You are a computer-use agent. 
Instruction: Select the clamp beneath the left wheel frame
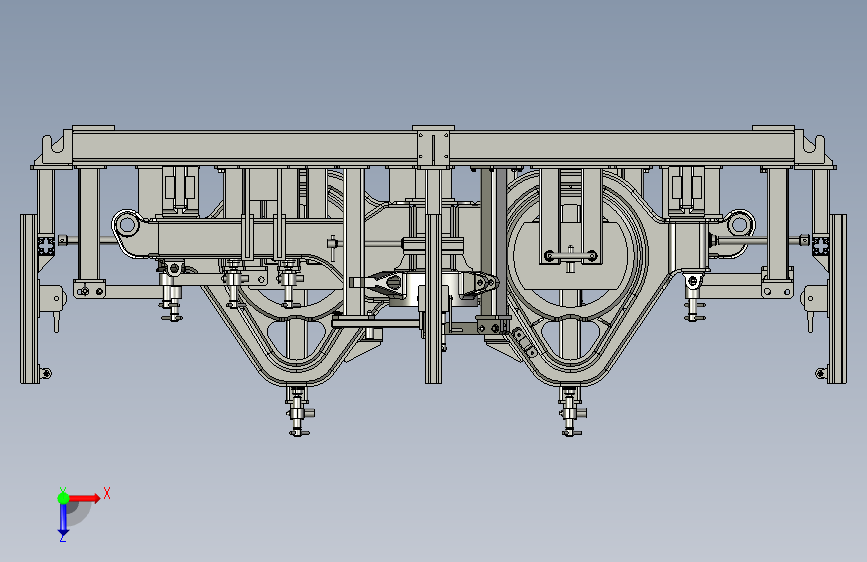(298, 411)
